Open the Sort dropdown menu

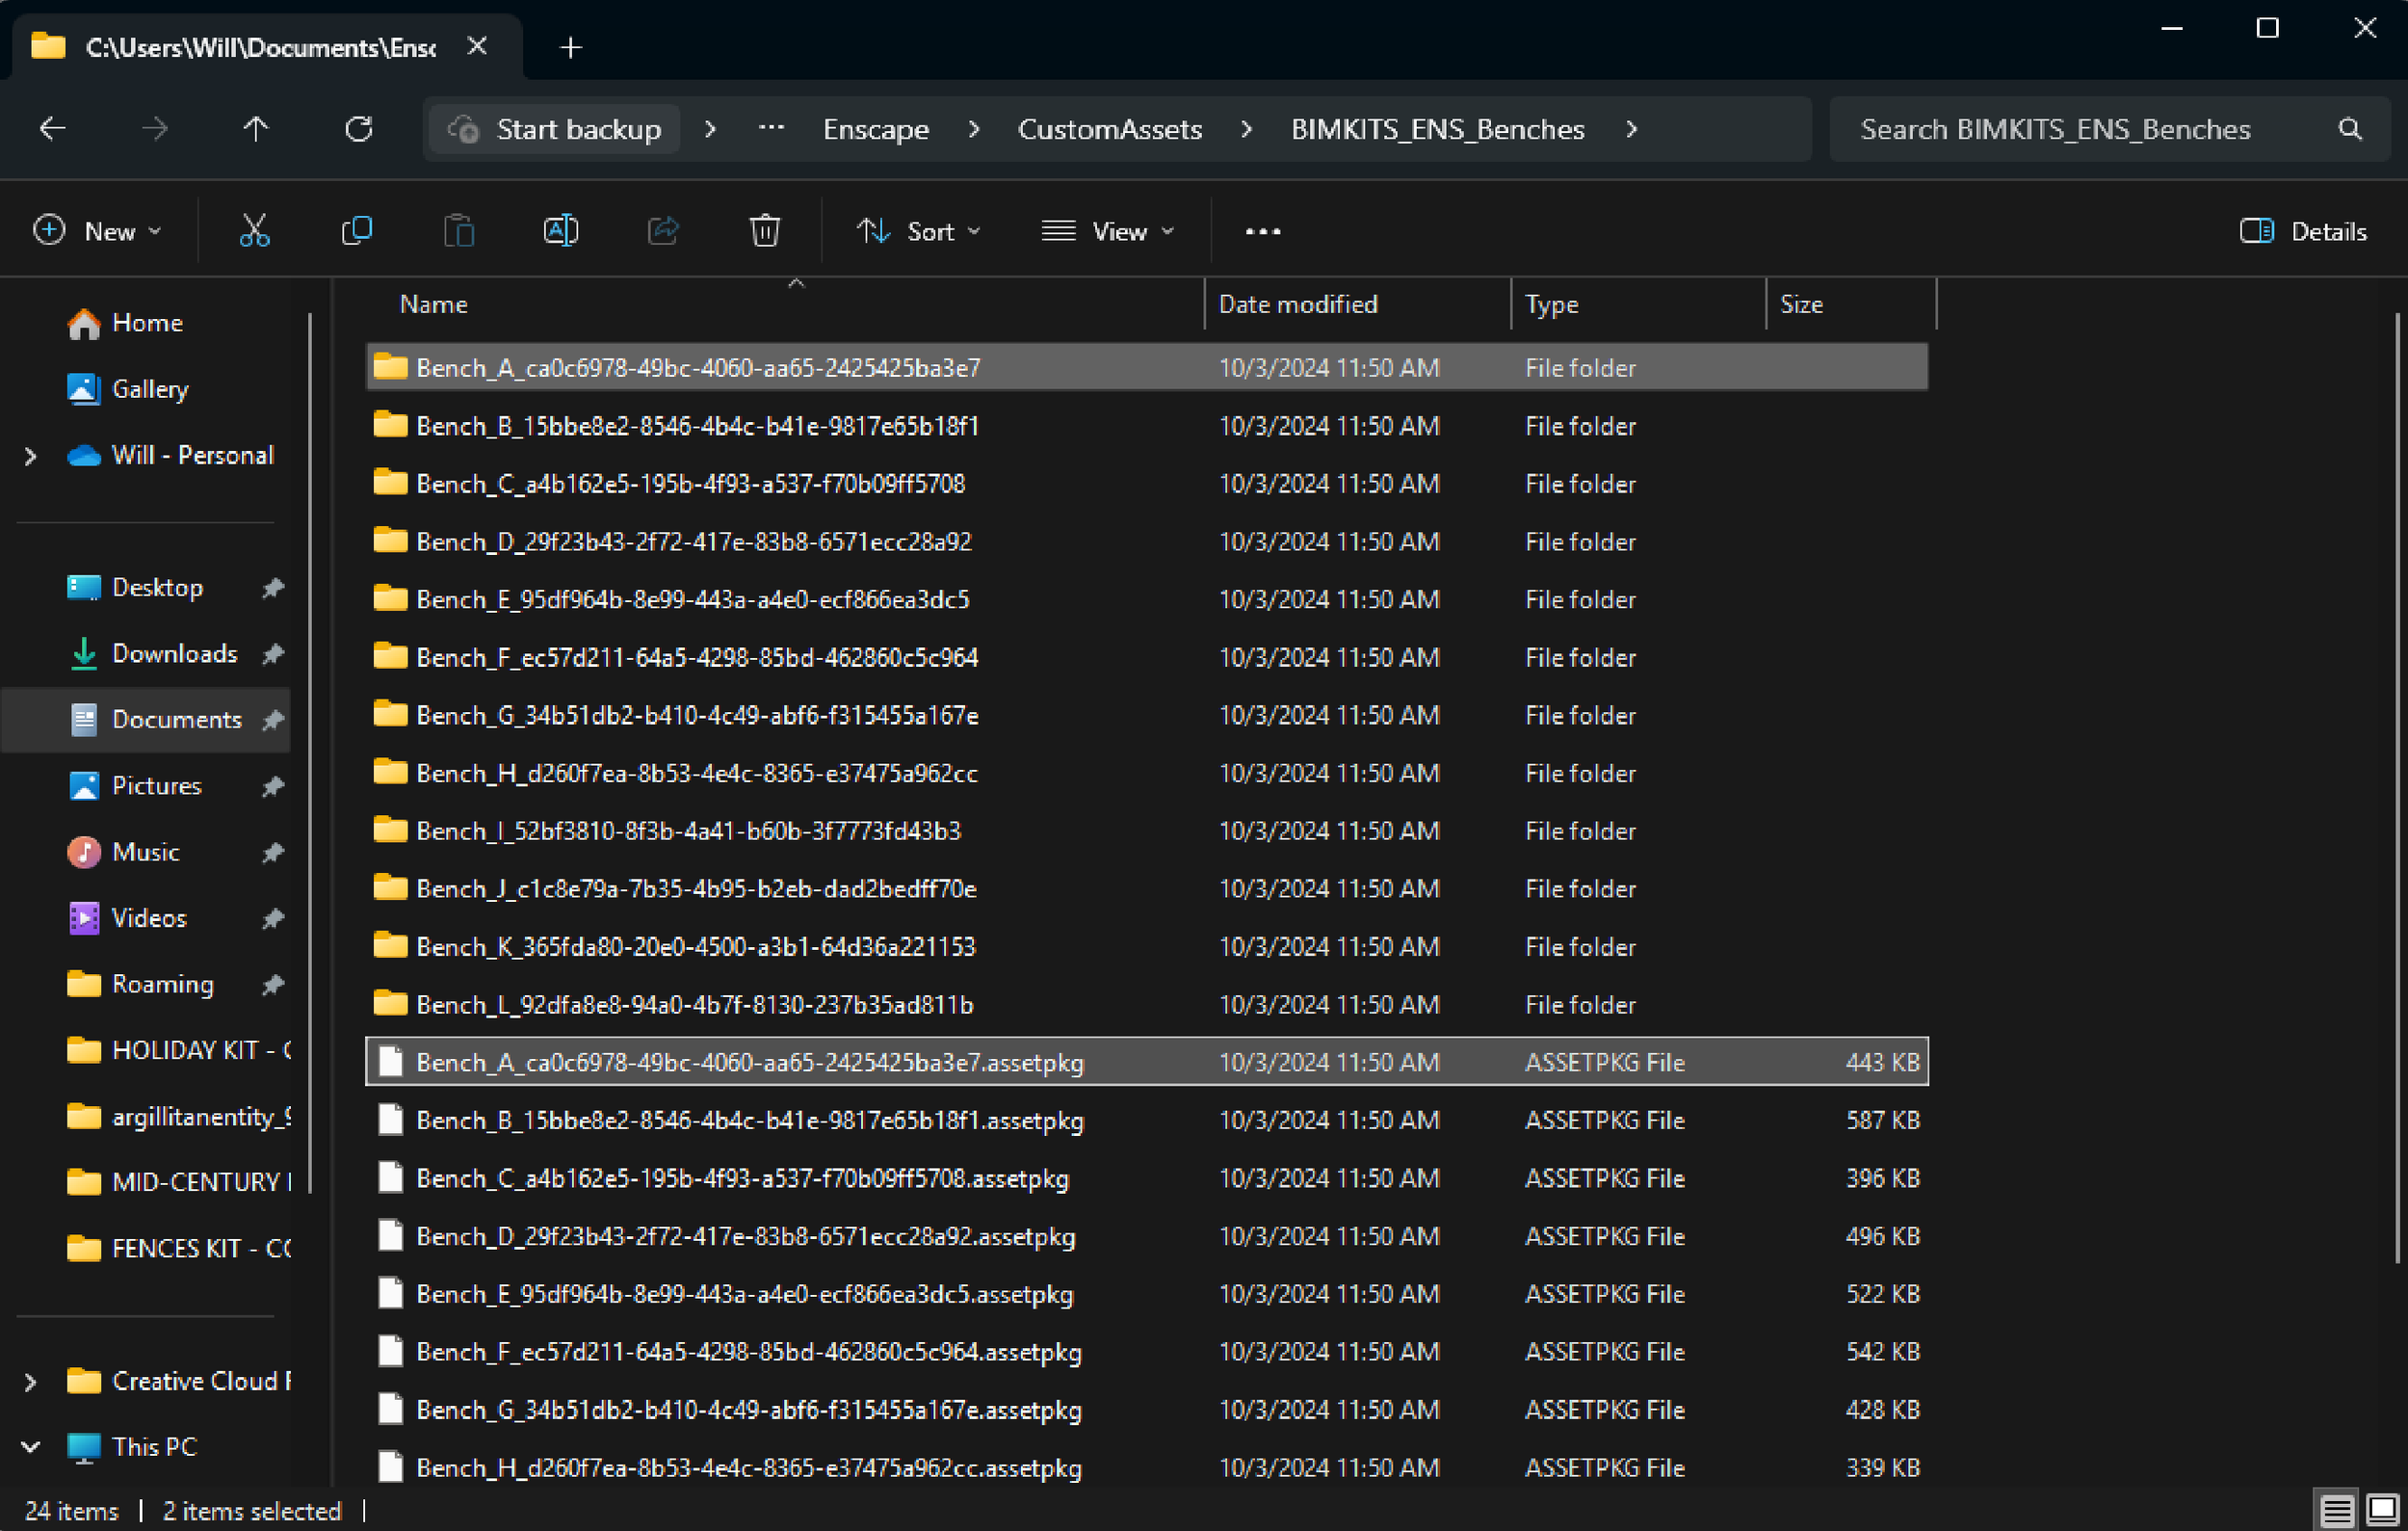(x=918, y=231)
